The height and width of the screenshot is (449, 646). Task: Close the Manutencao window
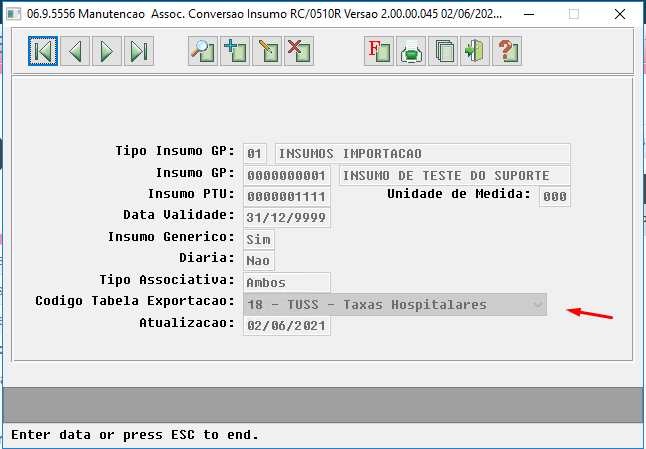[620, 14]
